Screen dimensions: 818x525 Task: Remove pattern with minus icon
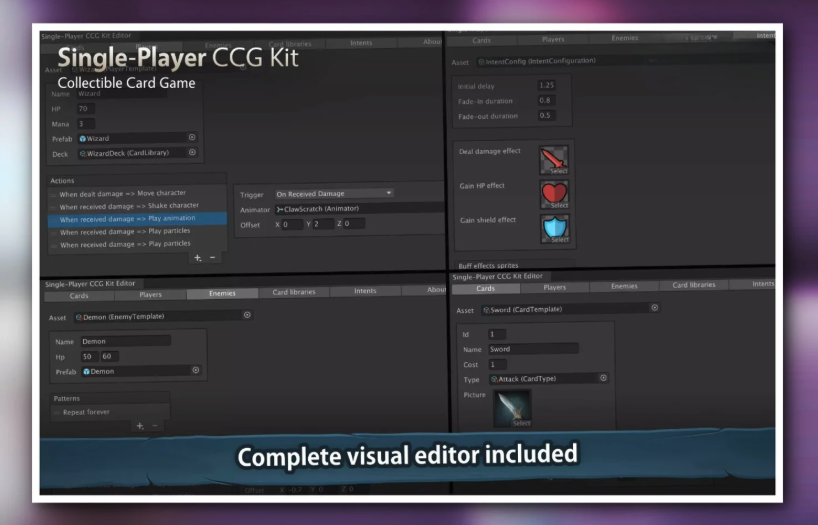tap(155, 426)
